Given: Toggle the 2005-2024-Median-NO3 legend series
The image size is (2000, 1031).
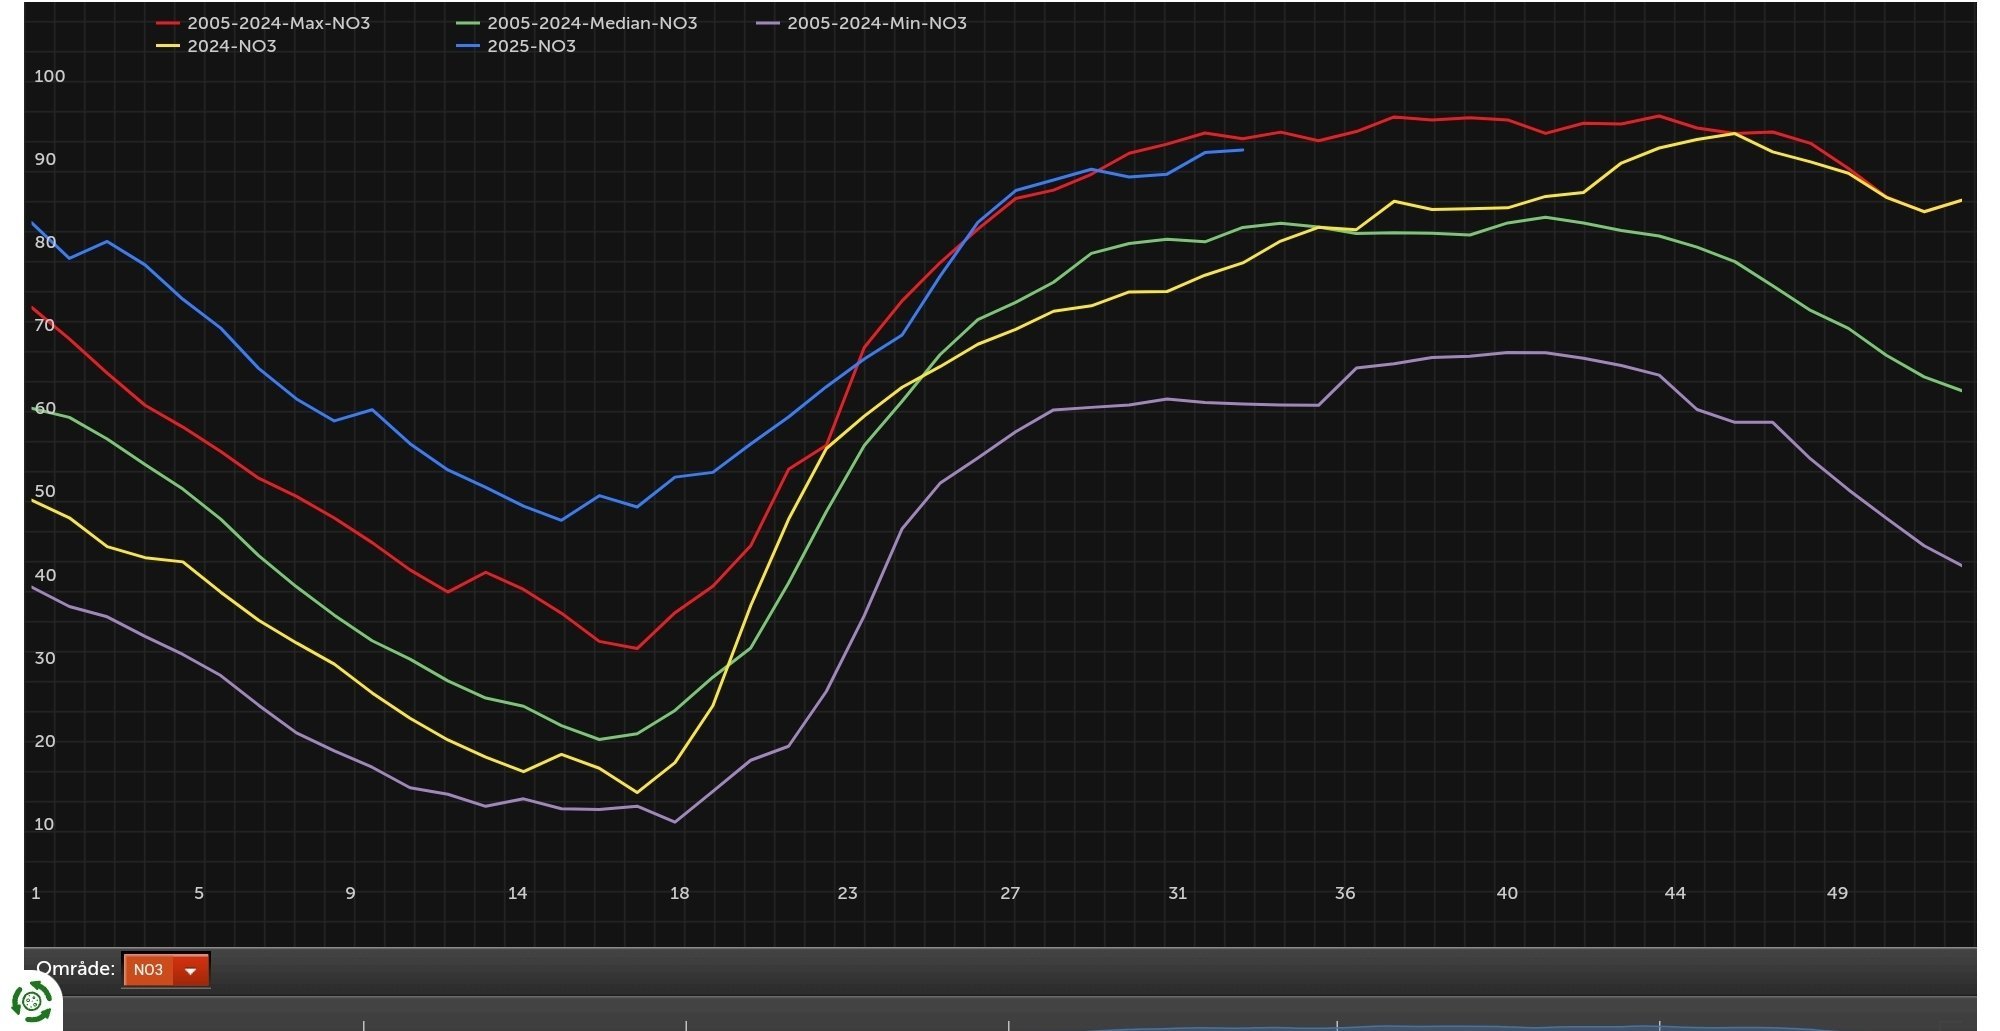Looking at the screenshot, I should [577, 23].
